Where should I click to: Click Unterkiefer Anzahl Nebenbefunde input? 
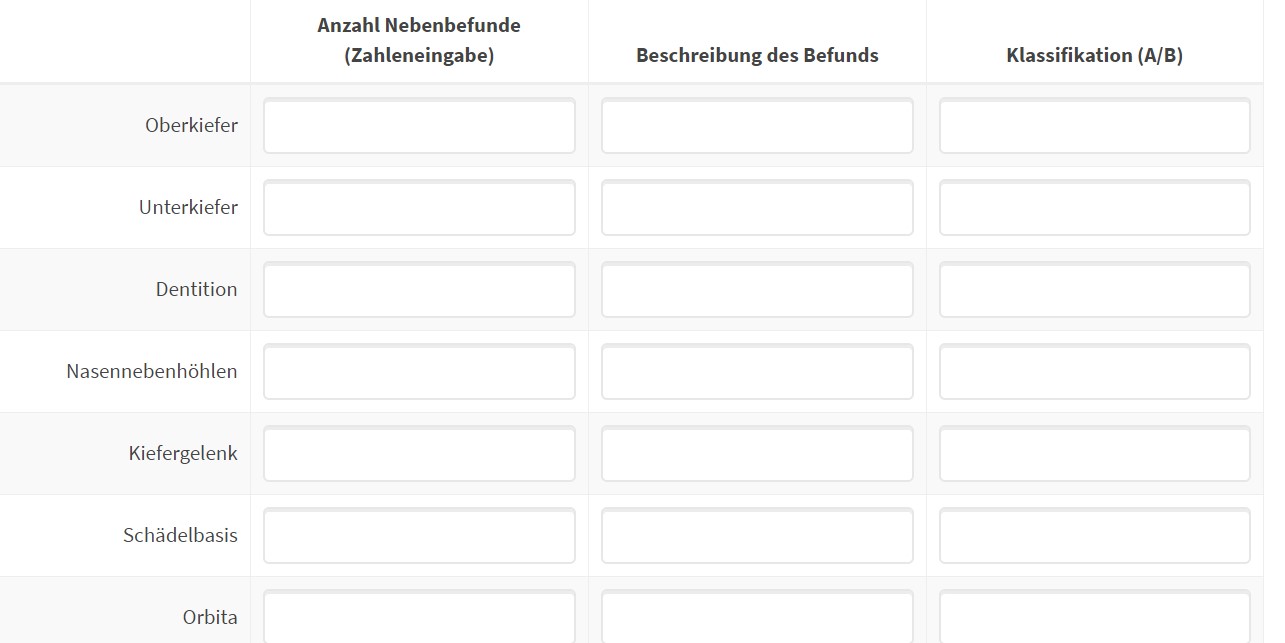tap(419, 208)
